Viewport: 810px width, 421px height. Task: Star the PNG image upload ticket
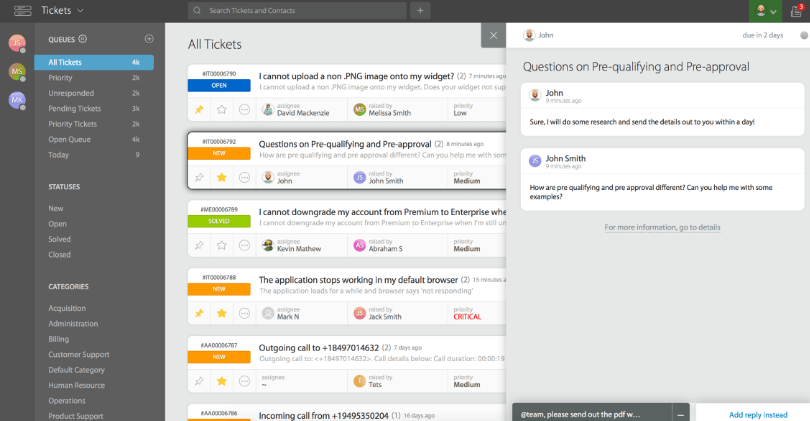click(x=222, y=110)
